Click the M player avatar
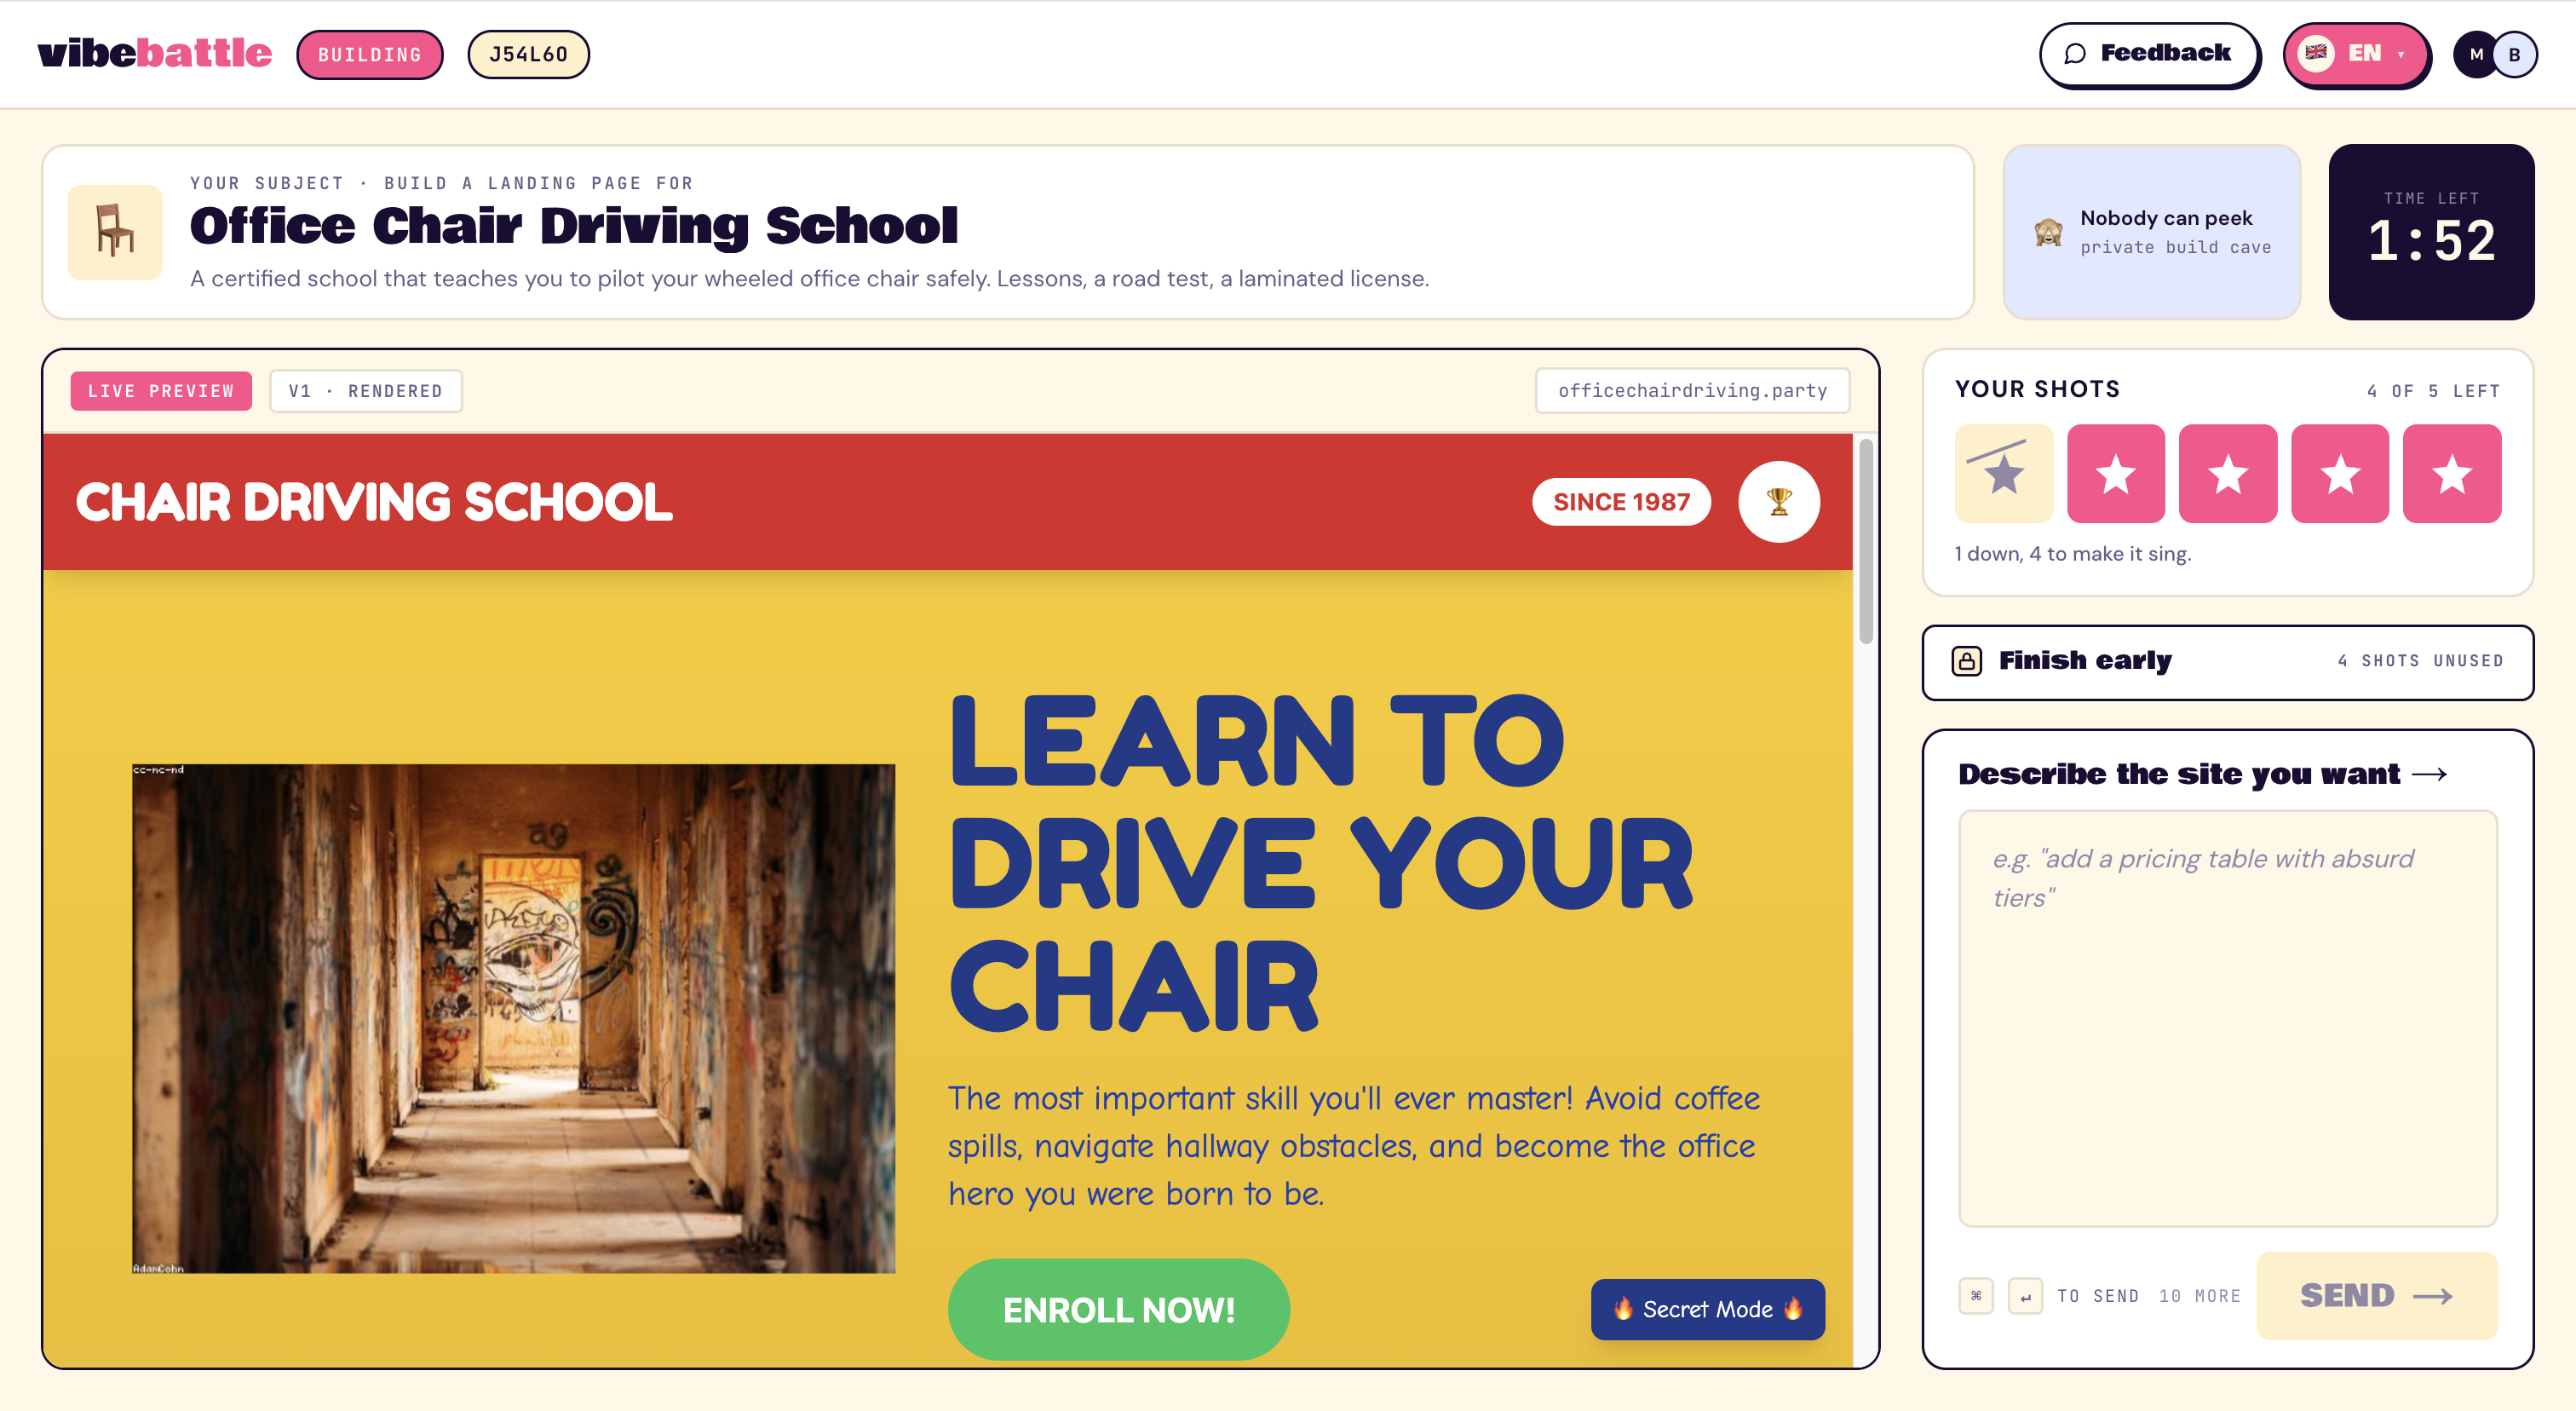 click(x=2475, y=55)
